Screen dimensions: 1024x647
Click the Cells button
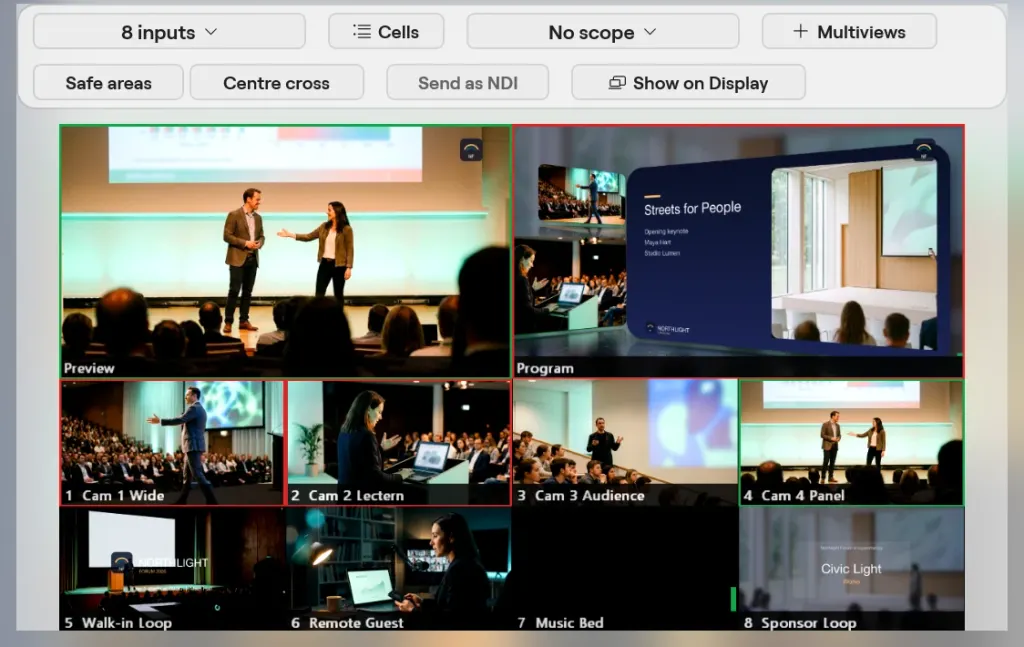(386, 31)
